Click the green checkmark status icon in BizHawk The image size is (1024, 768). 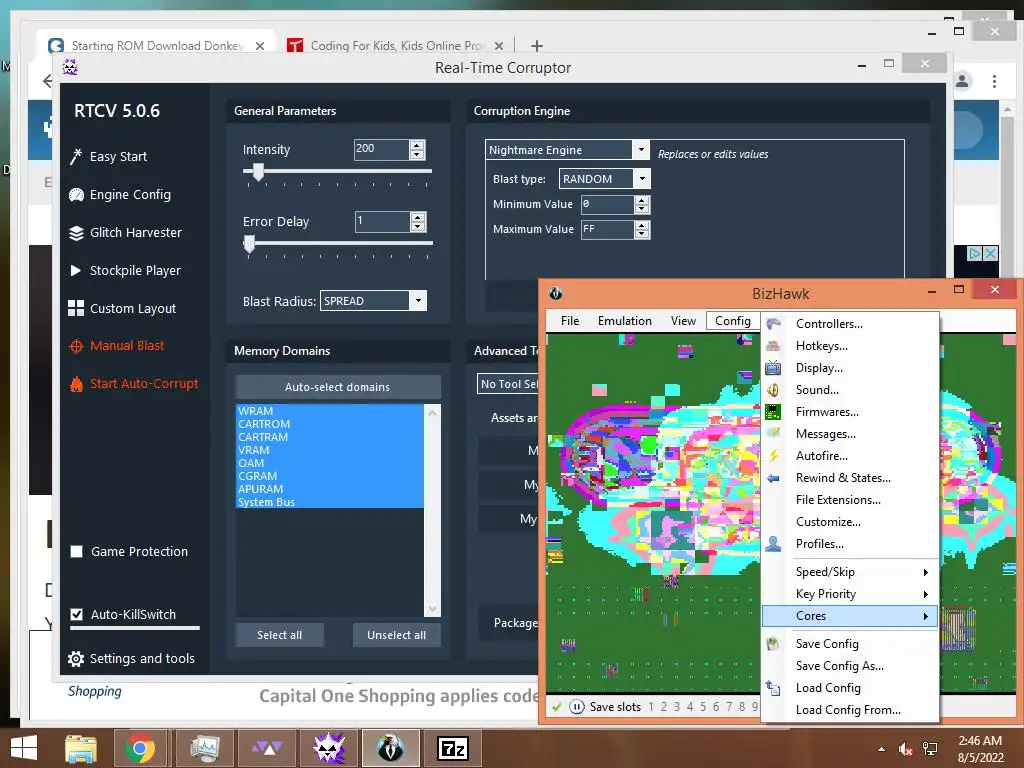[x=556, y=707]
